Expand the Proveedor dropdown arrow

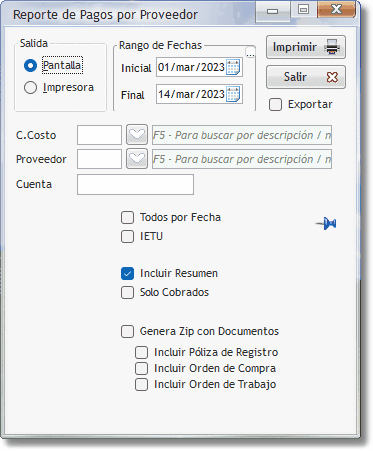(x=137, y=159)
